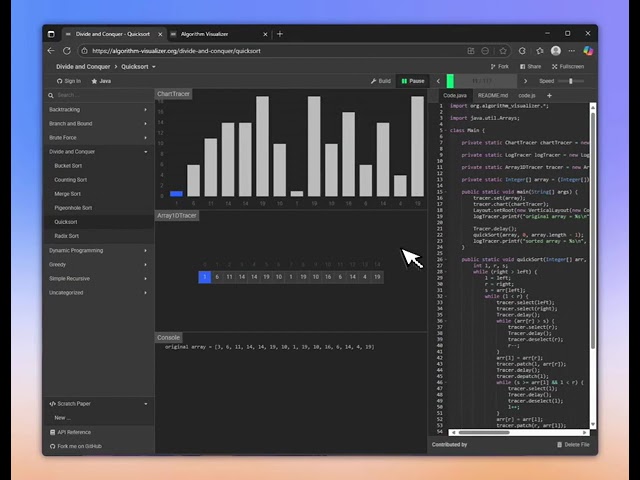The width and height of the screenshot is (640, 480).
Task: Enter Fullscreen mode
Action: click(x=568, y=67)
